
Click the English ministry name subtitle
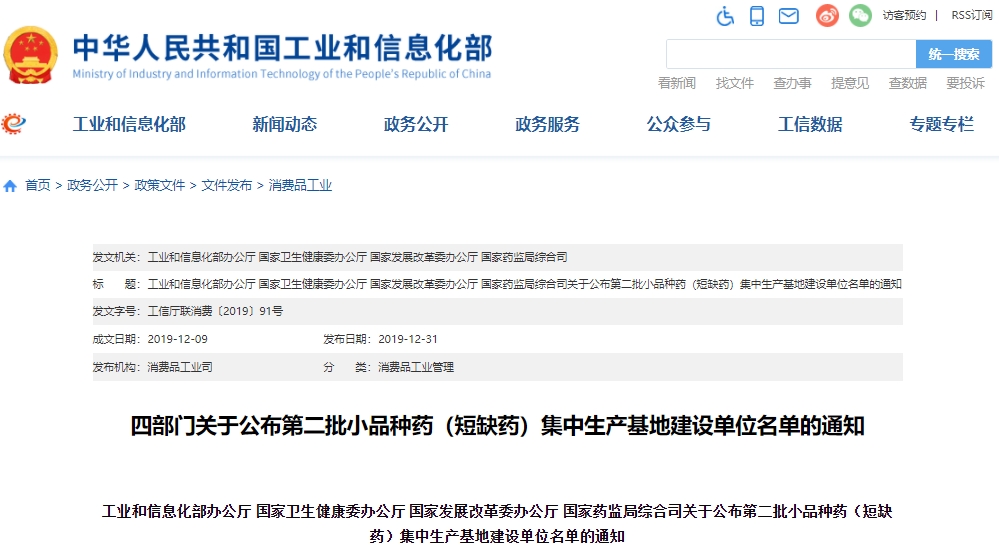(282, 74)
